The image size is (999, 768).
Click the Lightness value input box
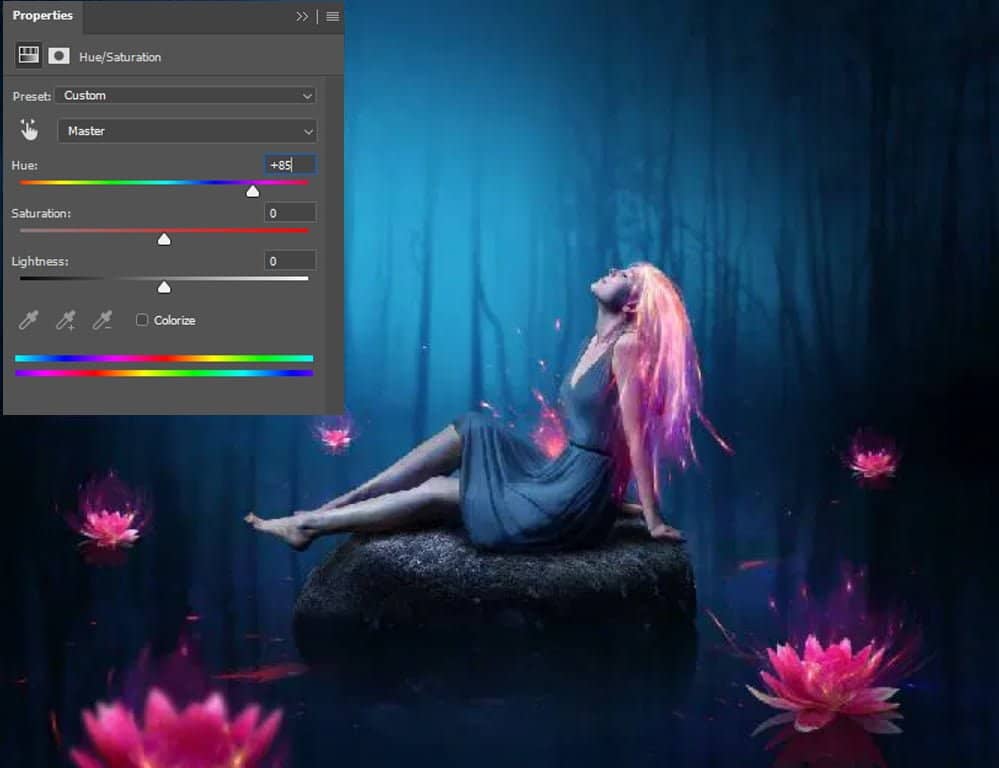tap(289, 261)
